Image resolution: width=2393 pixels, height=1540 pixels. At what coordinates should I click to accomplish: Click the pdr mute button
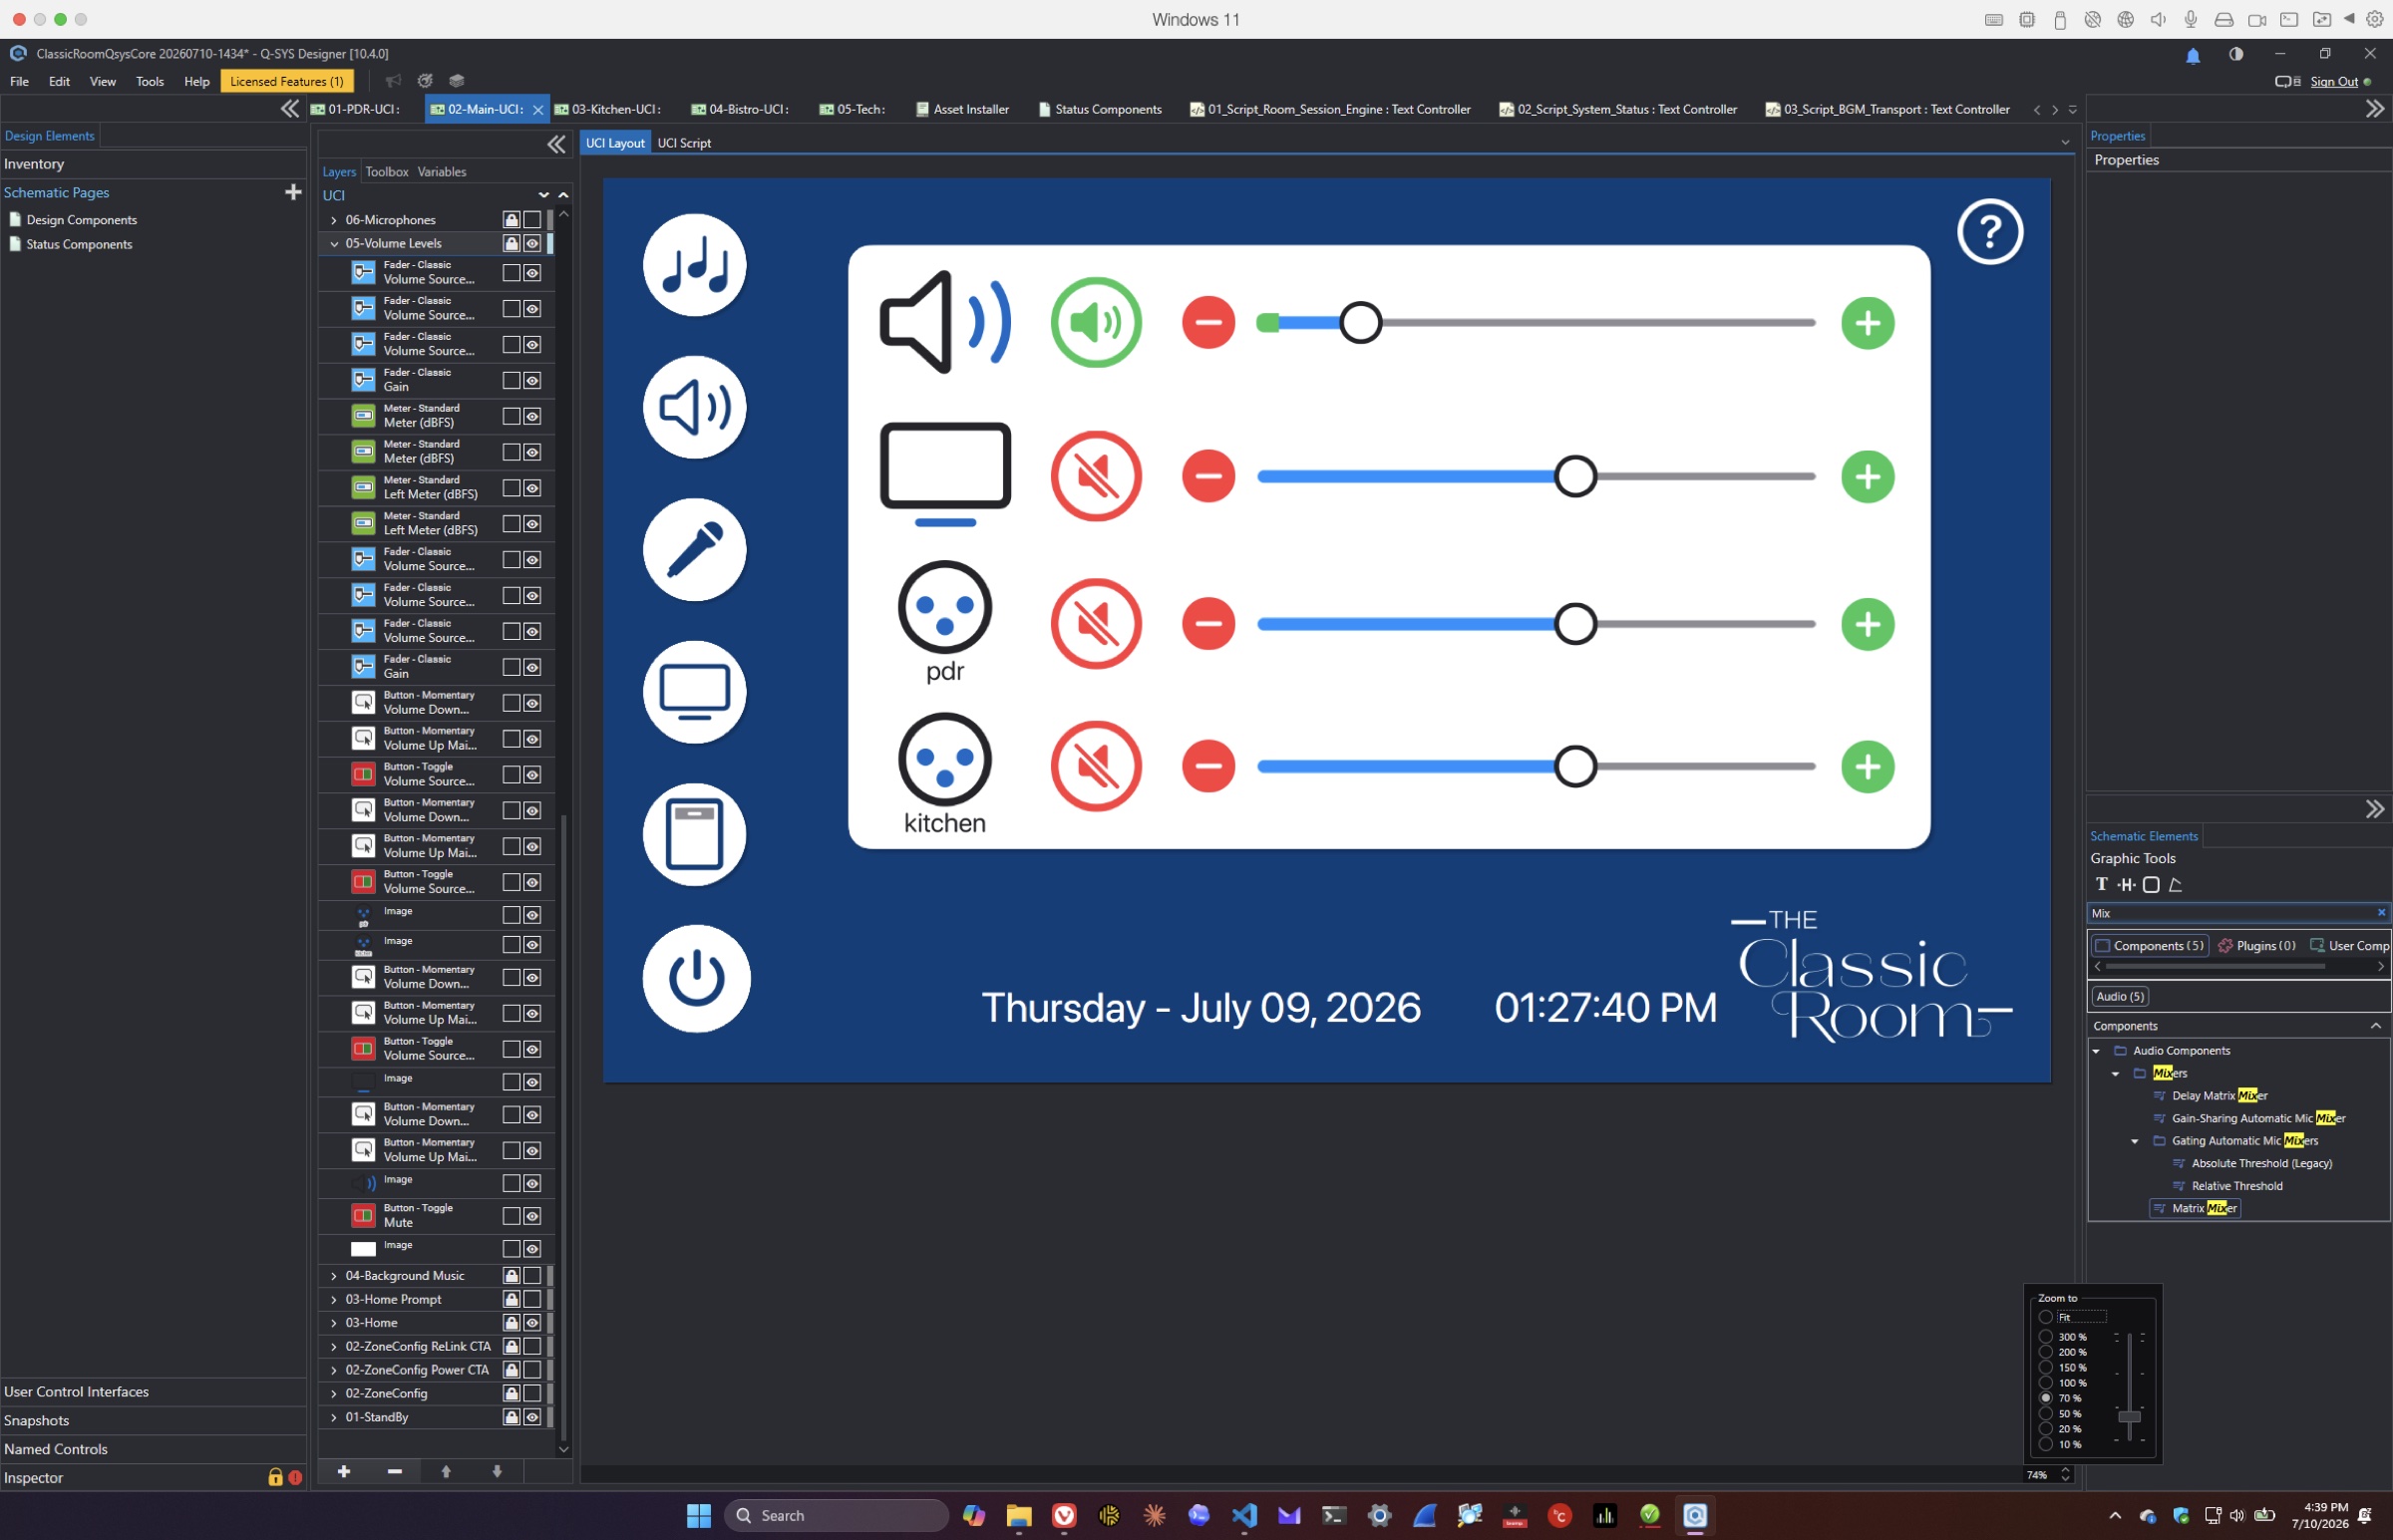coord(1096,624)
